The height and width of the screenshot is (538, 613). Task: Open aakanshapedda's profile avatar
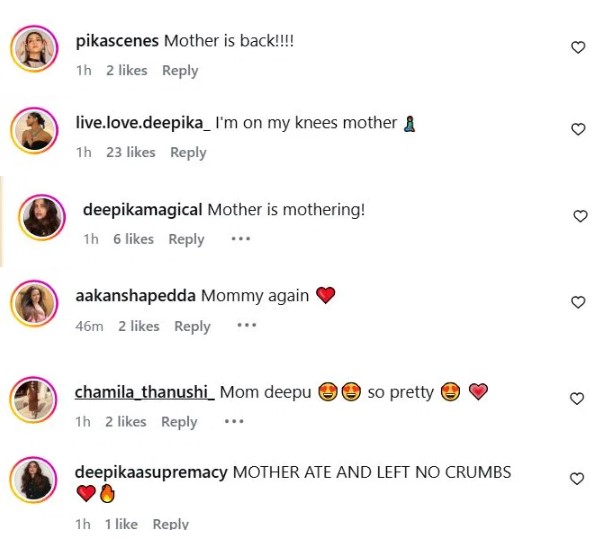[34, 303]
